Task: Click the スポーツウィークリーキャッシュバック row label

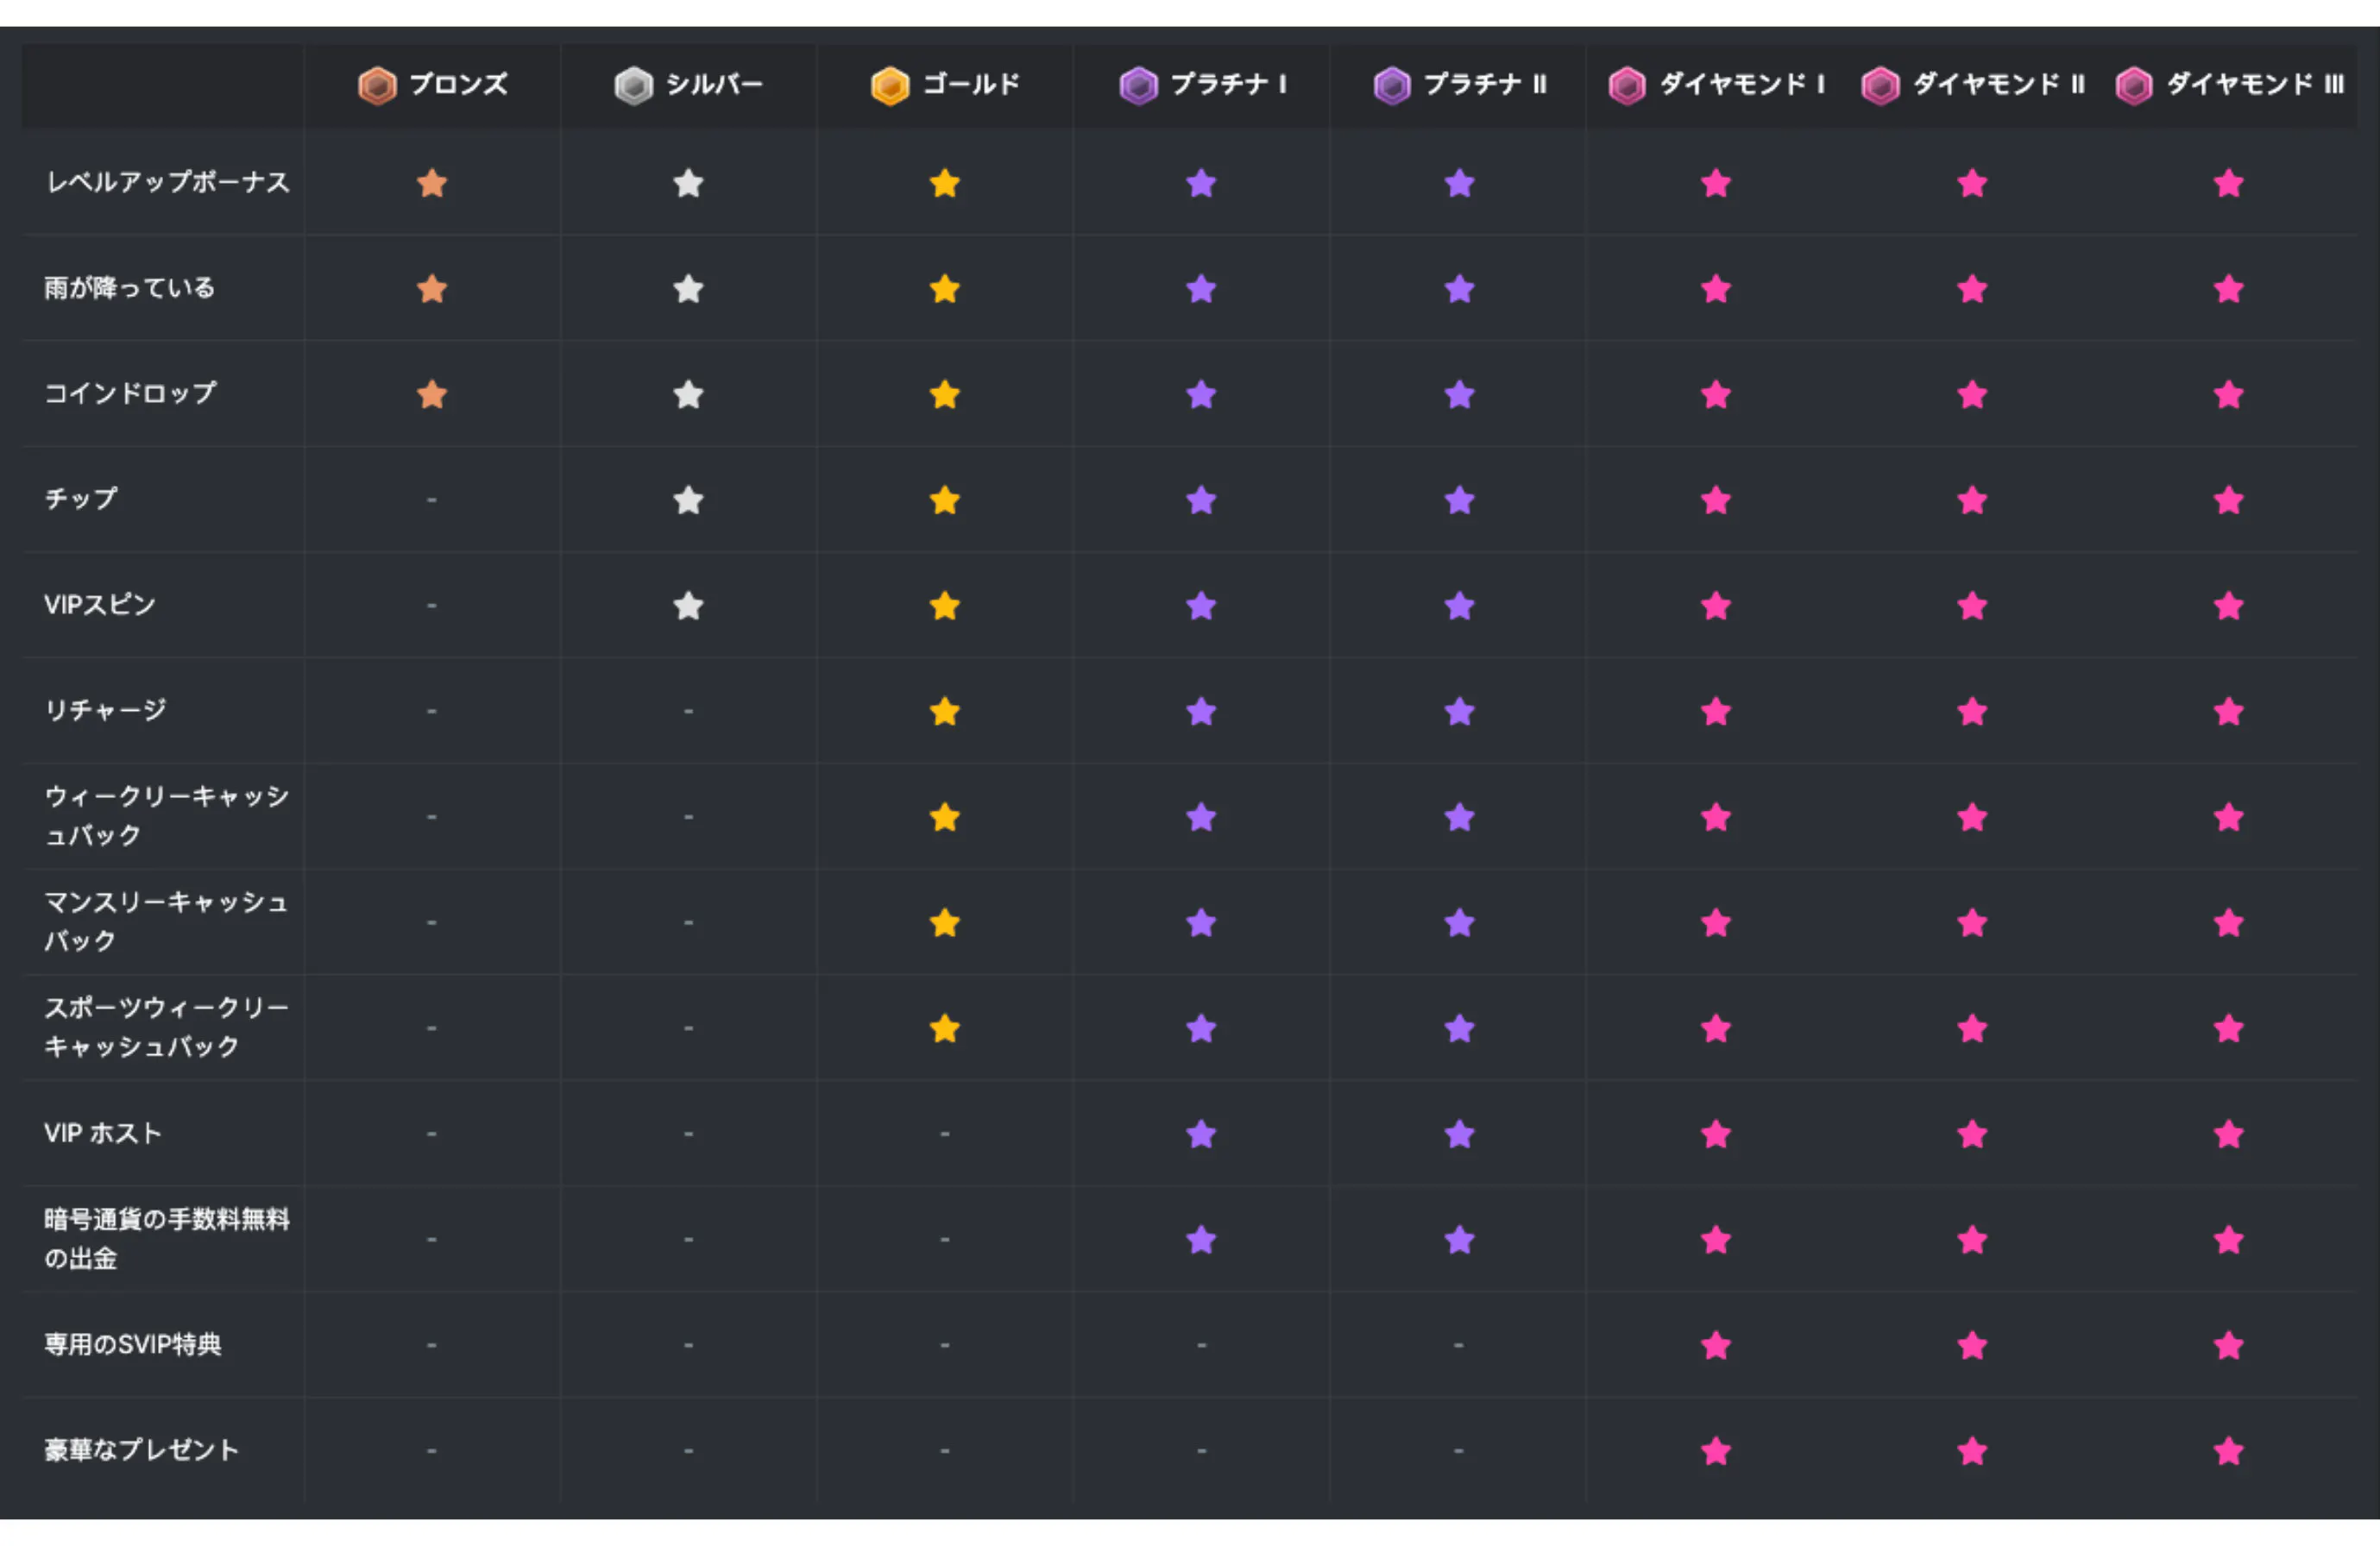Action: (x=167, y=1027)
